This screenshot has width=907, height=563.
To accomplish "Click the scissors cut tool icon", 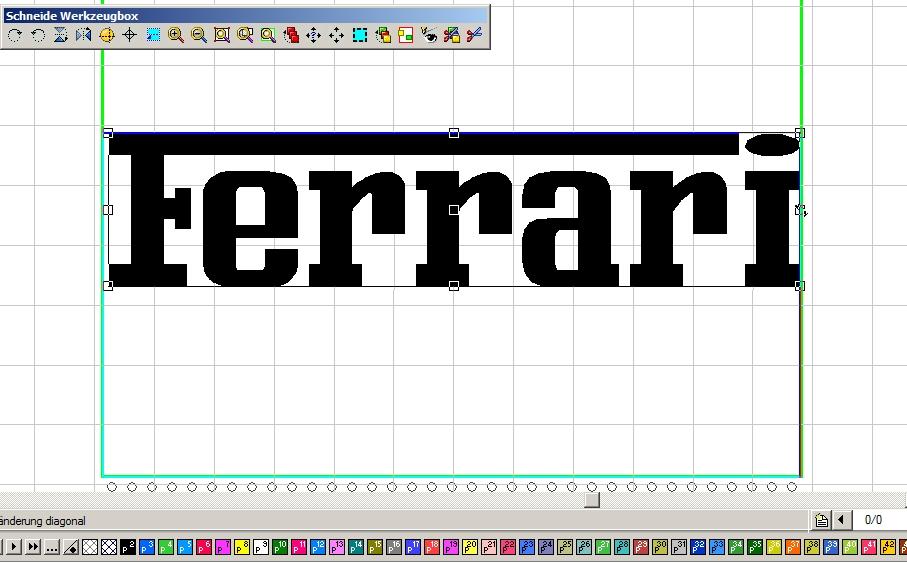I will (474, 36).
